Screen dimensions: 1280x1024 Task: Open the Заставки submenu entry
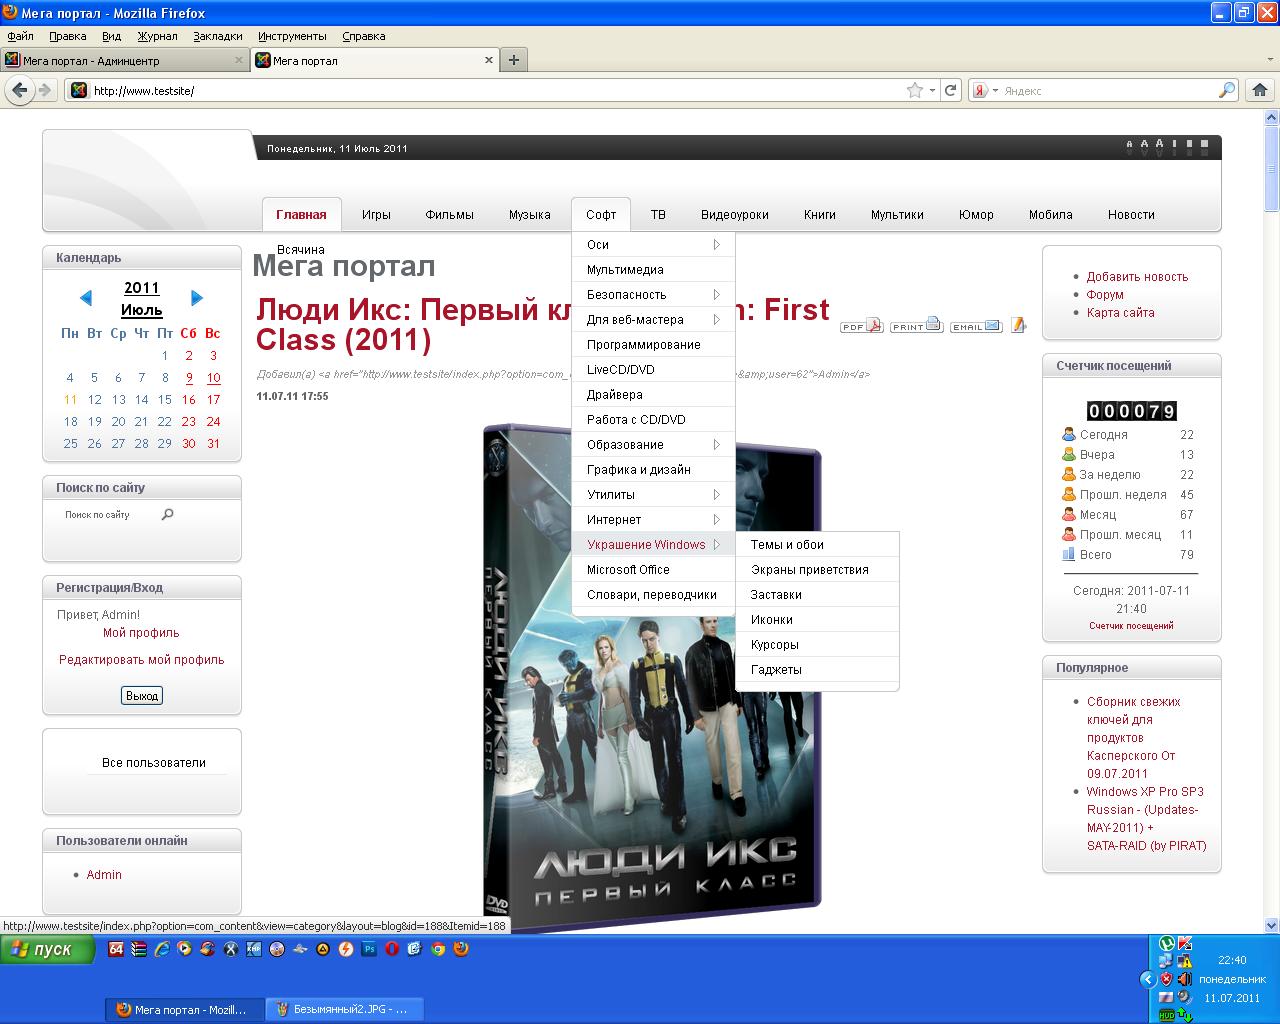(x=776, y=595)
